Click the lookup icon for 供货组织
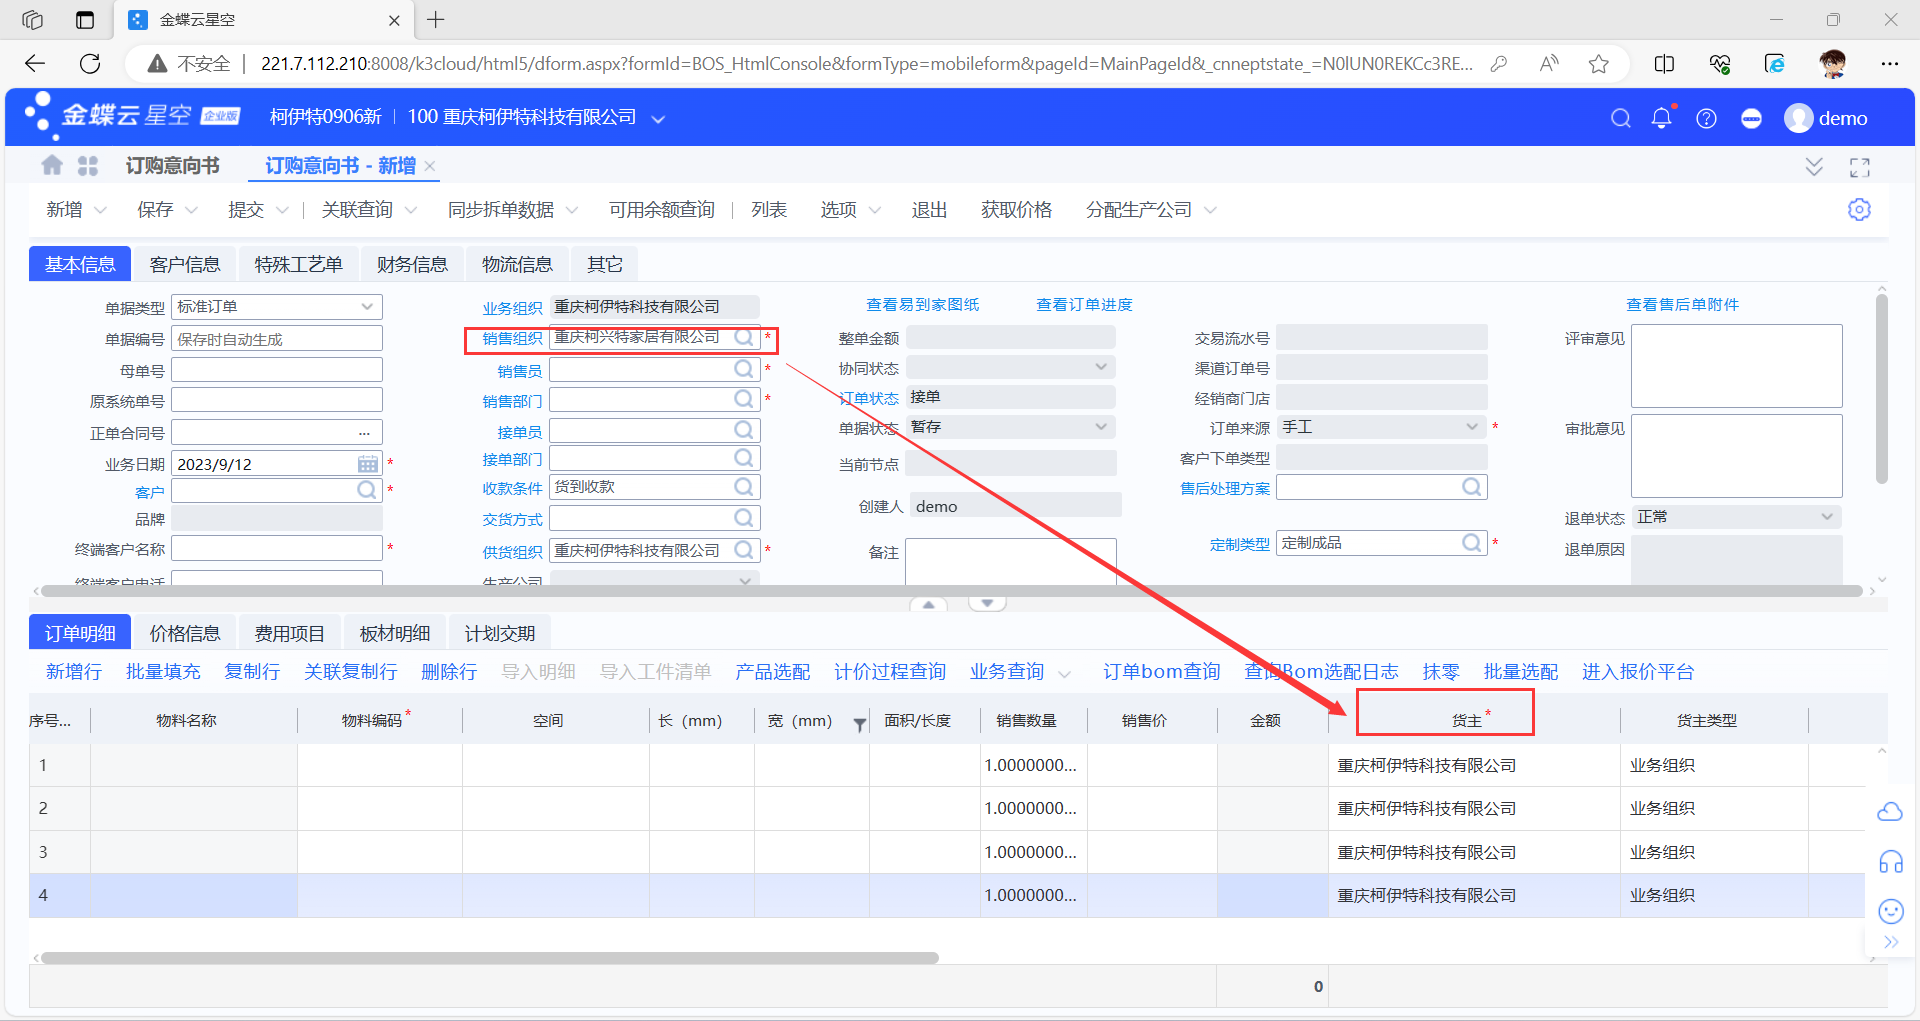Screen dimensions: 1920x1021 (744, 550)
